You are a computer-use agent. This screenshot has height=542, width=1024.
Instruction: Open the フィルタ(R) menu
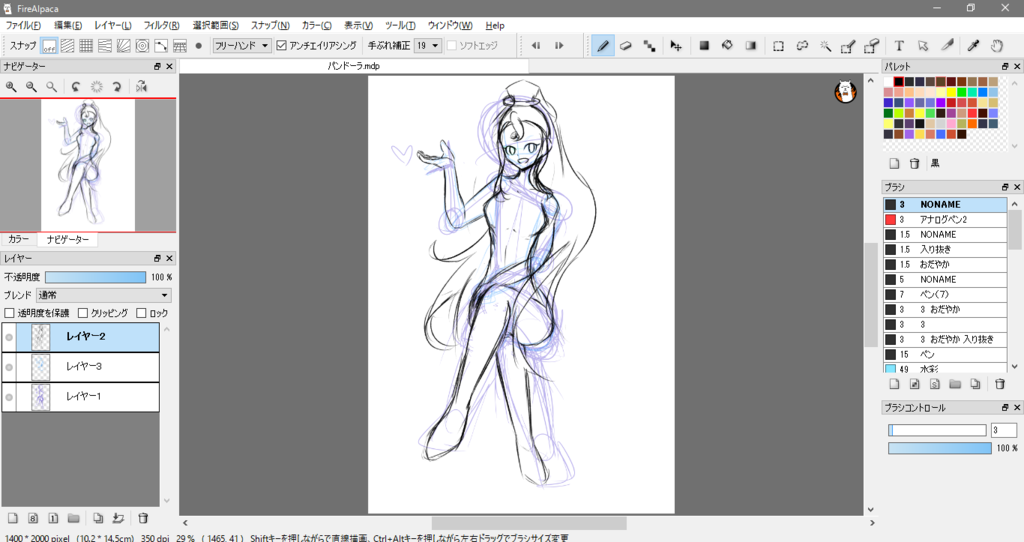click(161, 25)
